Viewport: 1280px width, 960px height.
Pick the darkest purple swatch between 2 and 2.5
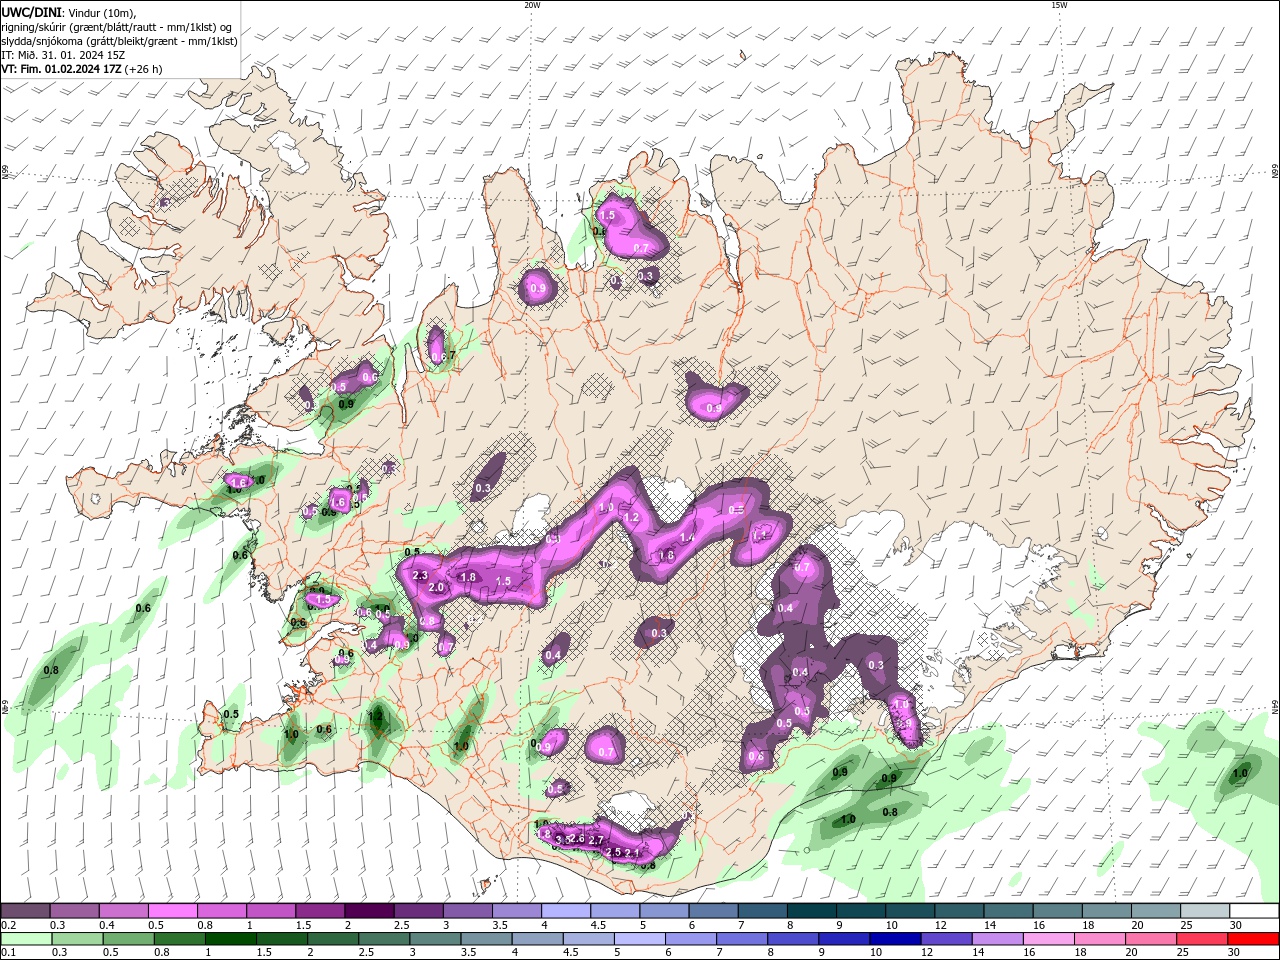369,911
